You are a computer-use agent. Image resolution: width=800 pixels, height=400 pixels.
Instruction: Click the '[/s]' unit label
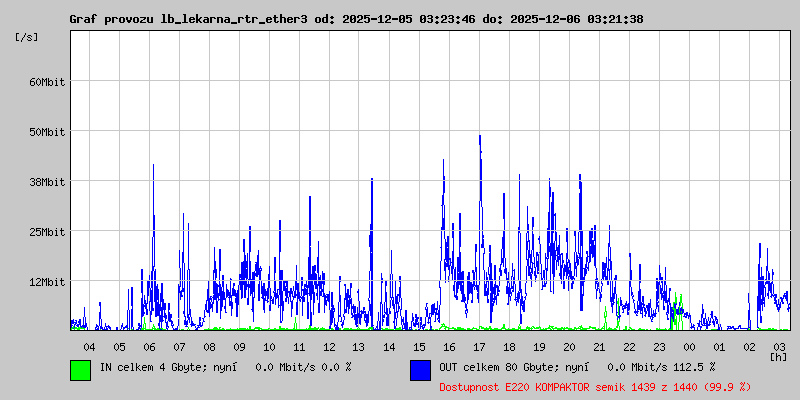(x=27, y=37)
